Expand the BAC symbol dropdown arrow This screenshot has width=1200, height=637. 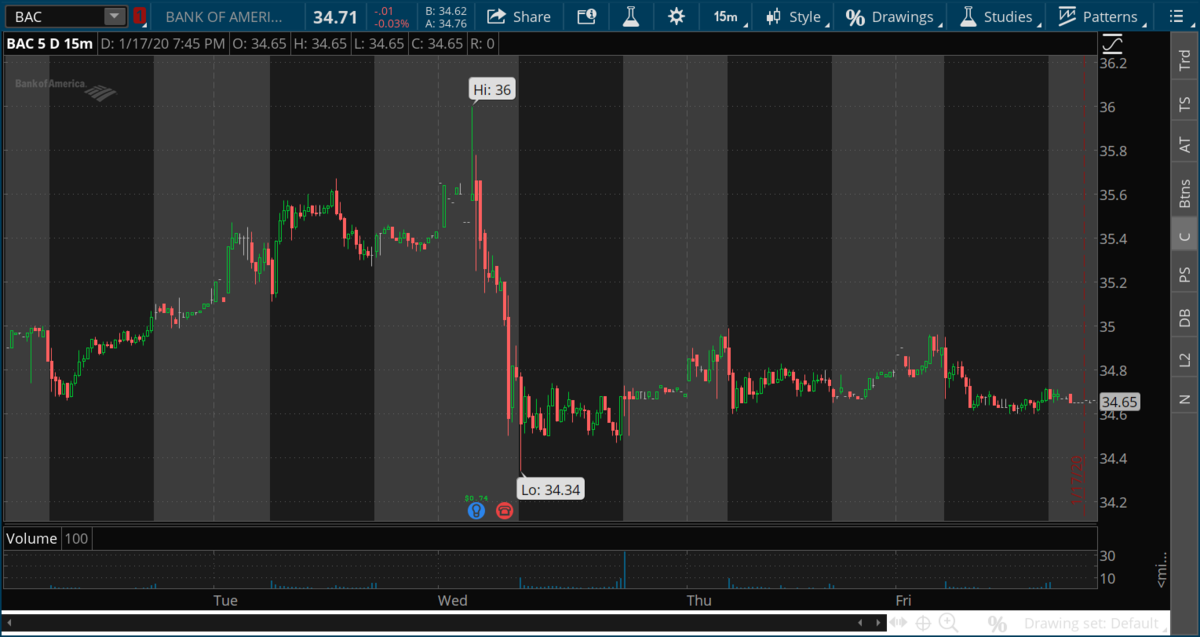click(114, 16)
